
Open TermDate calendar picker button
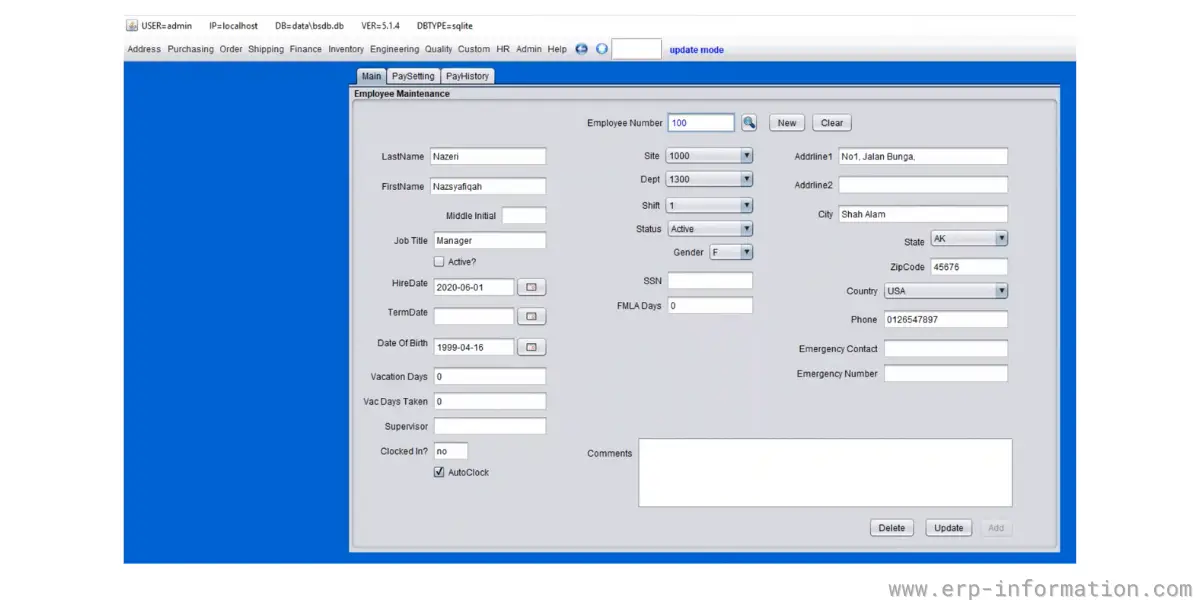click(532, 316)
